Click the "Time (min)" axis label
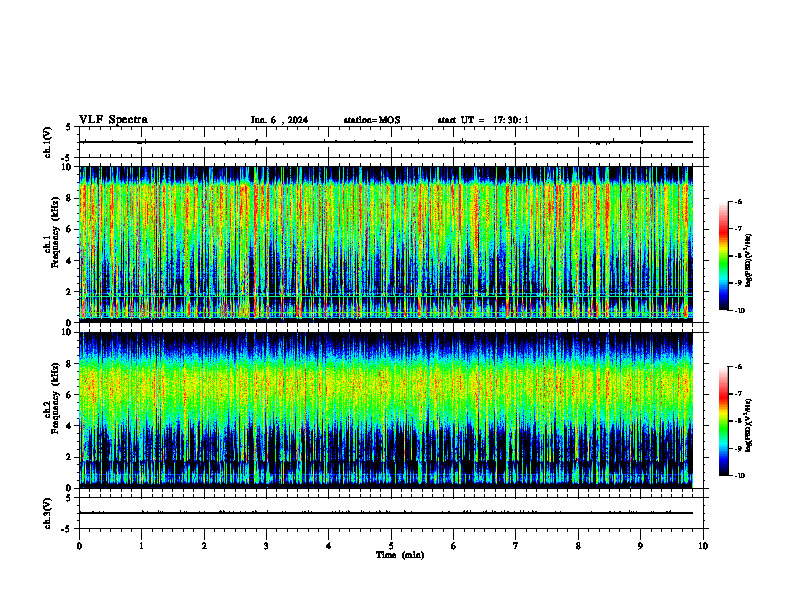The image size is (792, 612). (400, 555)
